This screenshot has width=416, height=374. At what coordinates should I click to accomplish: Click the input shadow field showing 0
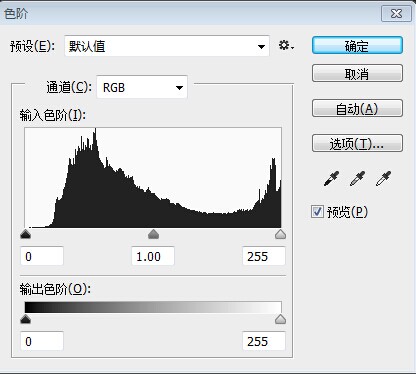(42, 256)
